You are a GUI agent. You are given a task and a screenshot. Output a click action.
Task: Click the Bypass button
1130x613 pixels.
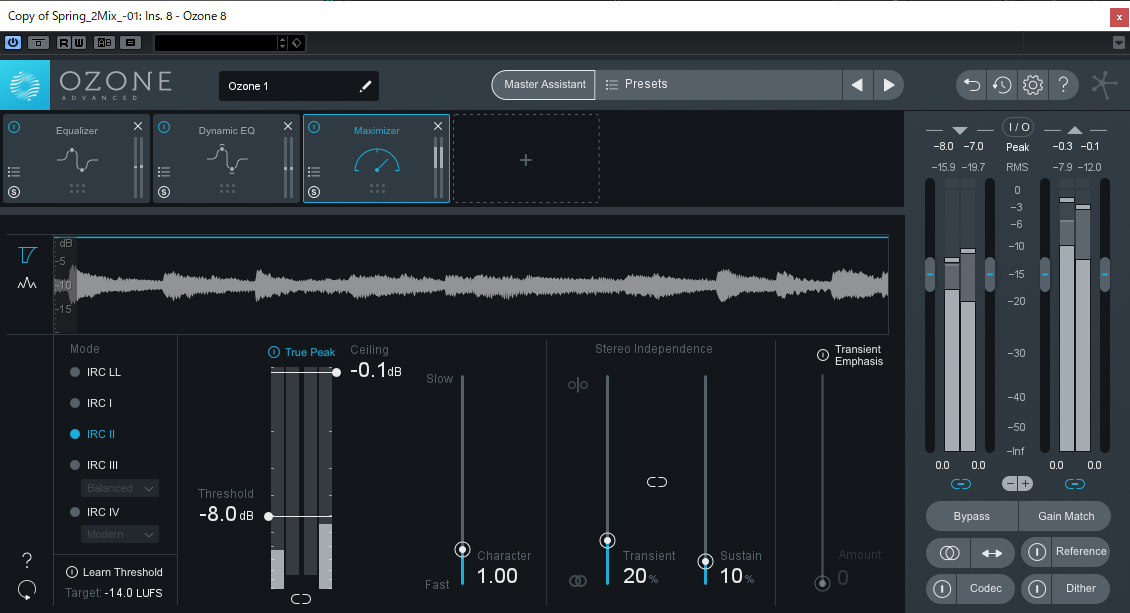(x=971, y=516)
